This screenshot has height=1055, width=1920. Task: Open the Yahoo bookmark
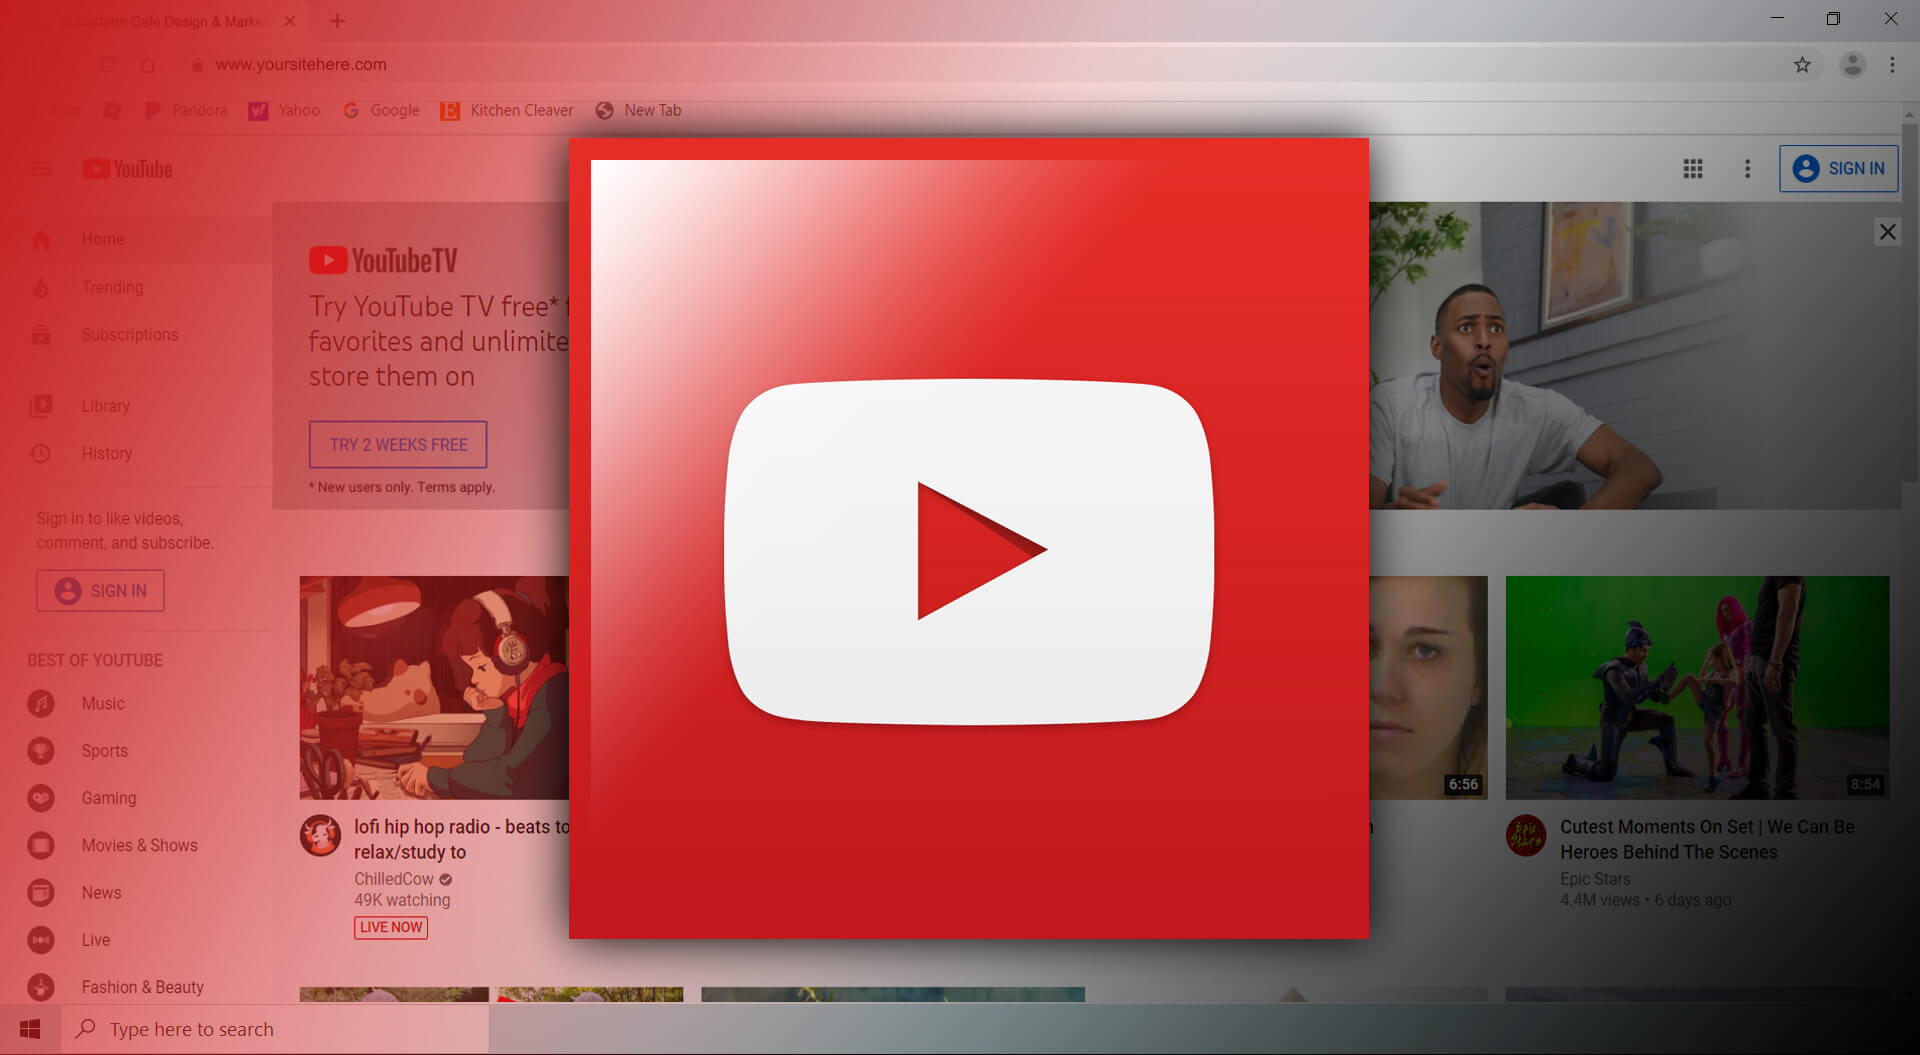[x=285, y=110]
